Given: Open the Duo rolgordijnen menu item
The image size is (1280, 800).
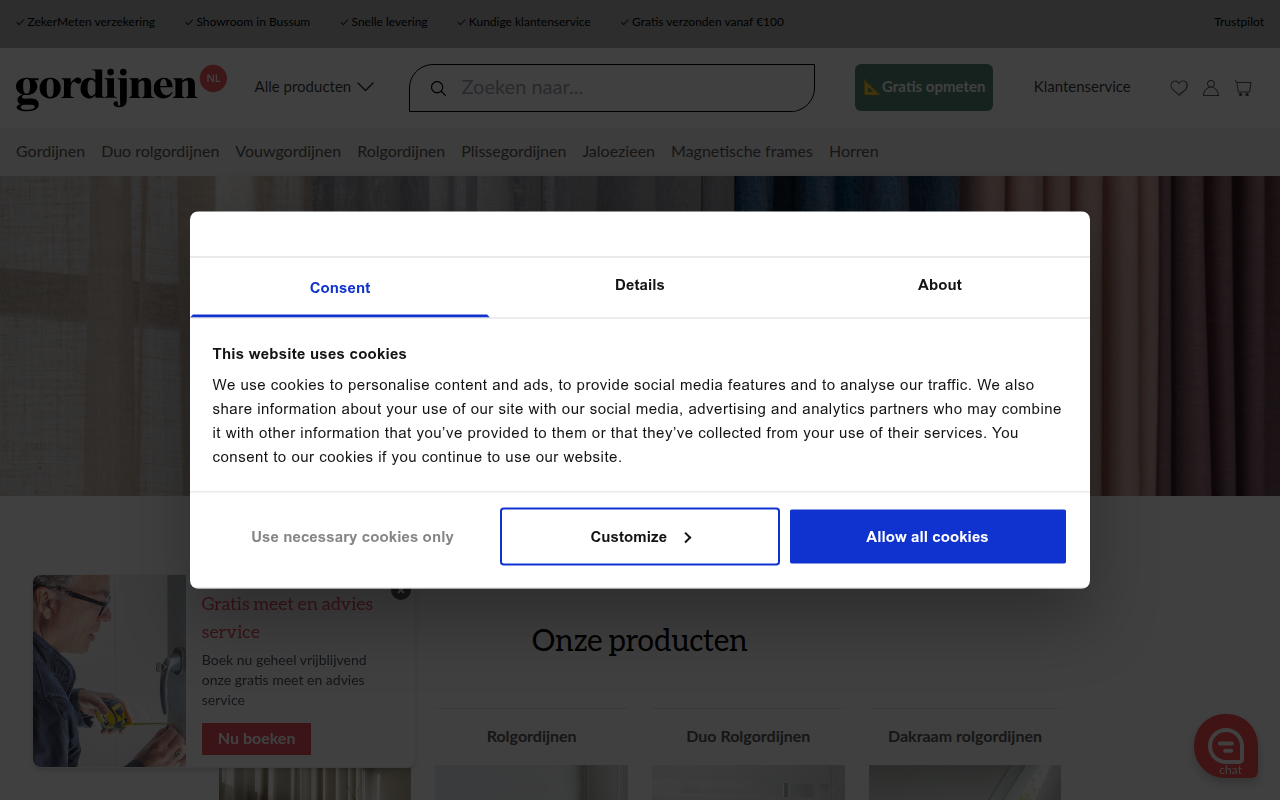Looking at the screenshot, I should click(x=160, y=152).
